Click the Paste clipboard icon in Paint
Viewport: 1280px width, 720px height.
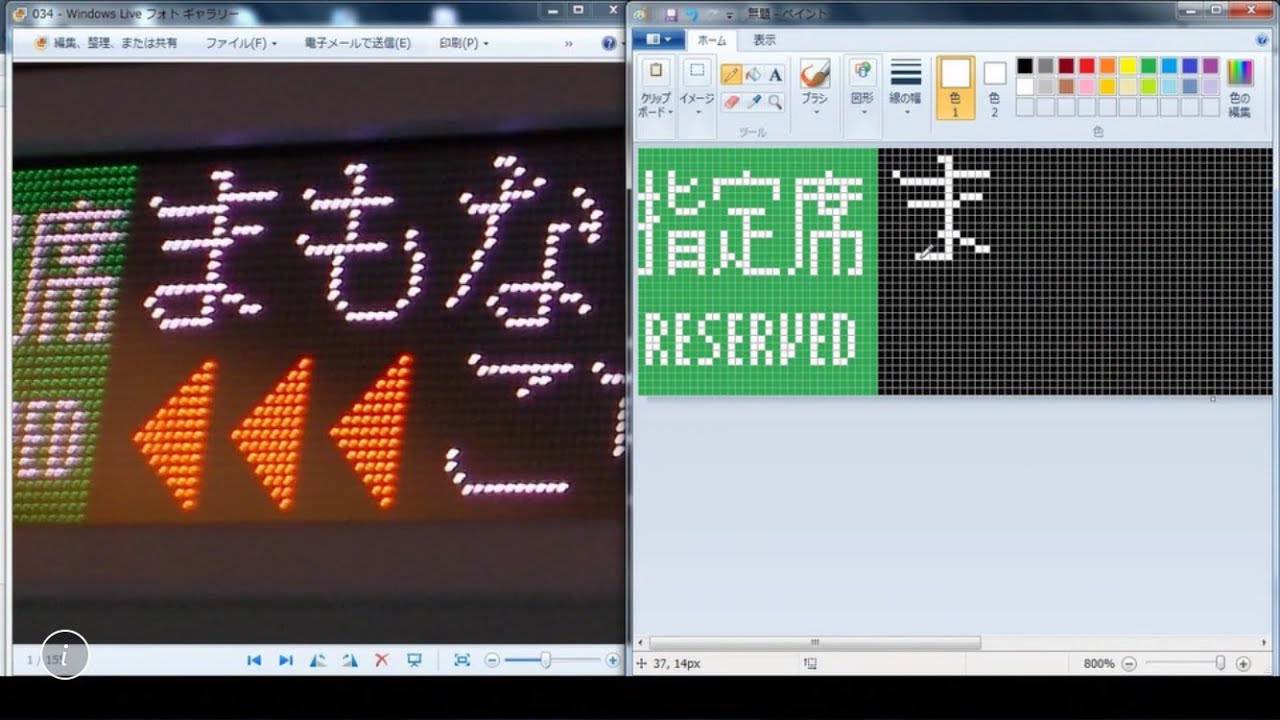click(x=656, y=72)
